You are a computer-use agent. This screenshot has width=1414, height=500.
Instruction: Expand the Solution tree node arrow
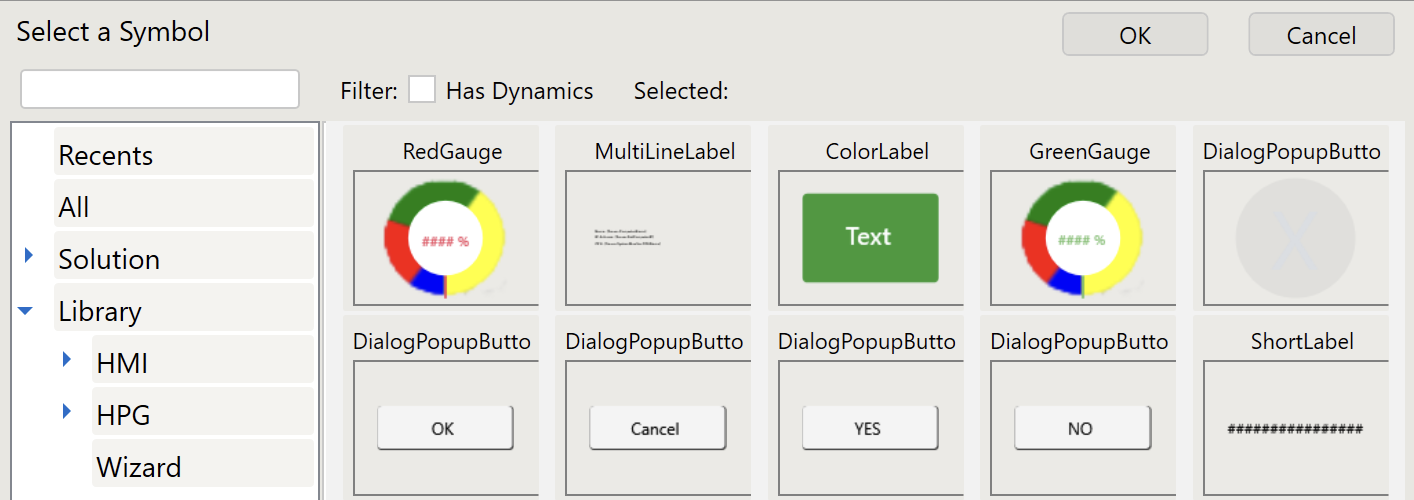(x=29, y=257)
